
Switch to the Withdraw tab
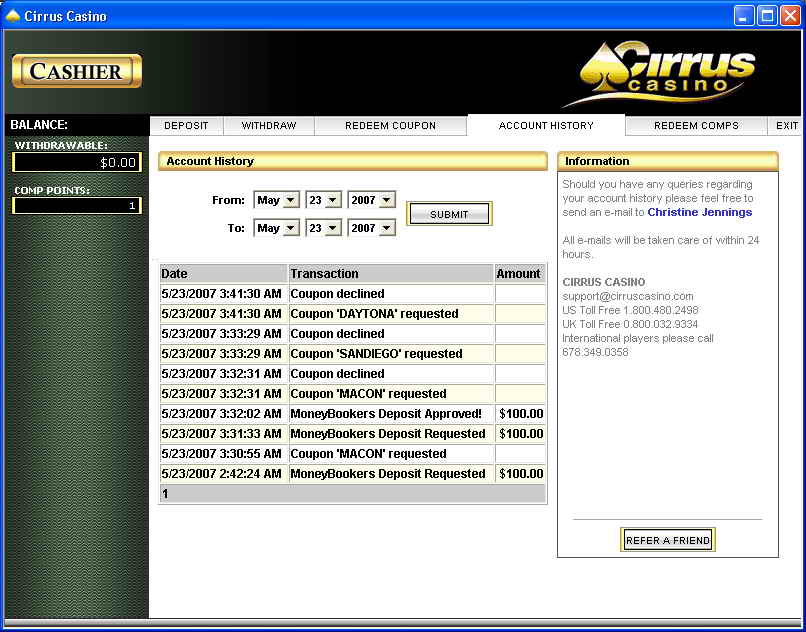(269, 125)
